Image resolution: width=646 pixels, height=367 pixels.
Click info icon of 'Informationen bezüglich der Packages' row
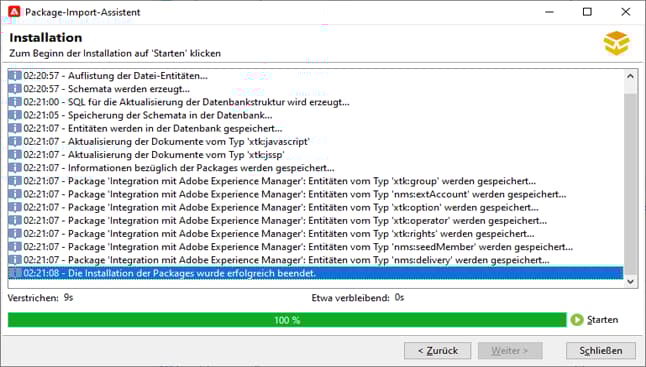pyautogui.click(x=15, y=168)
